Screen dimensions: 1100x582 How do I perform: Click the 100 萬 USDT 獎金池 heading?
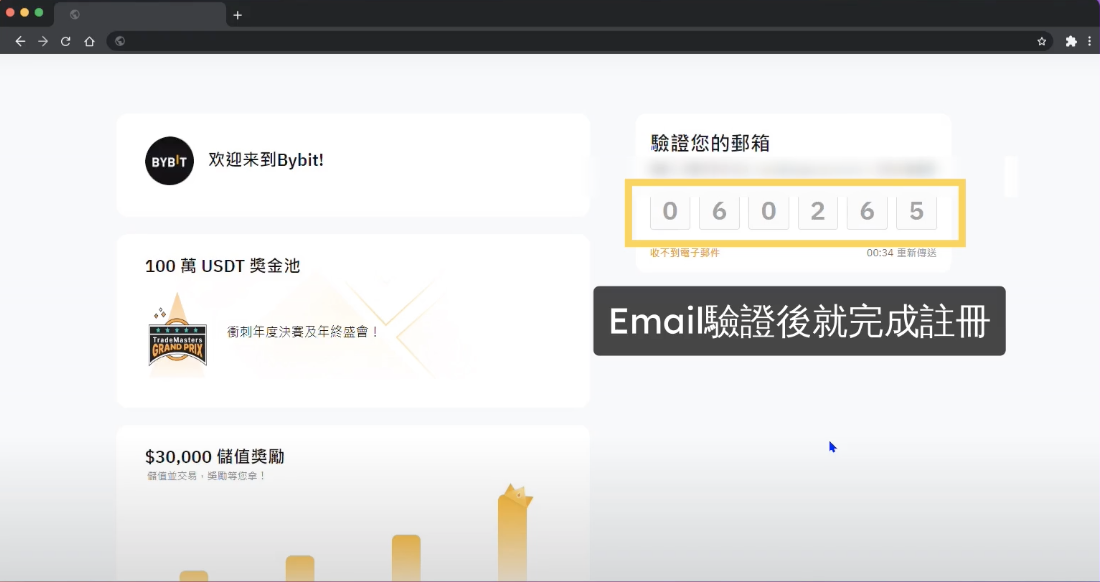pyautogui.click(x=222, y=266)
